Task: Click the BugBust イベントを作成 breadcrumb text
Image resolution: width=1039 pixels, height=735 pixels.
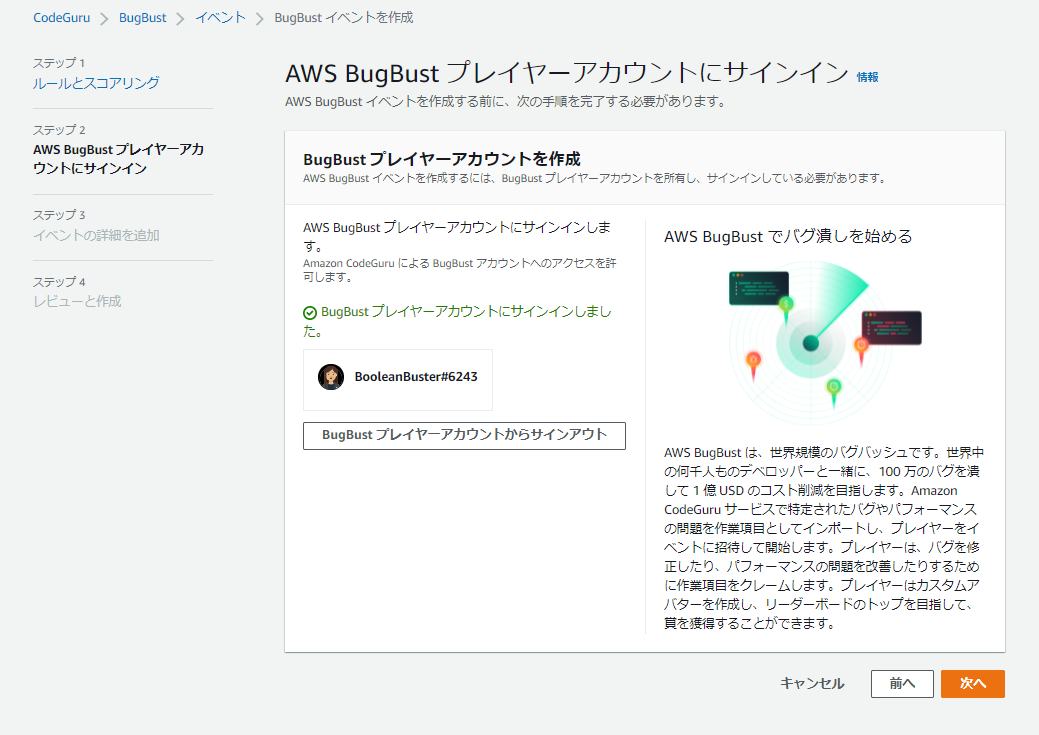Action: (344, 18)
